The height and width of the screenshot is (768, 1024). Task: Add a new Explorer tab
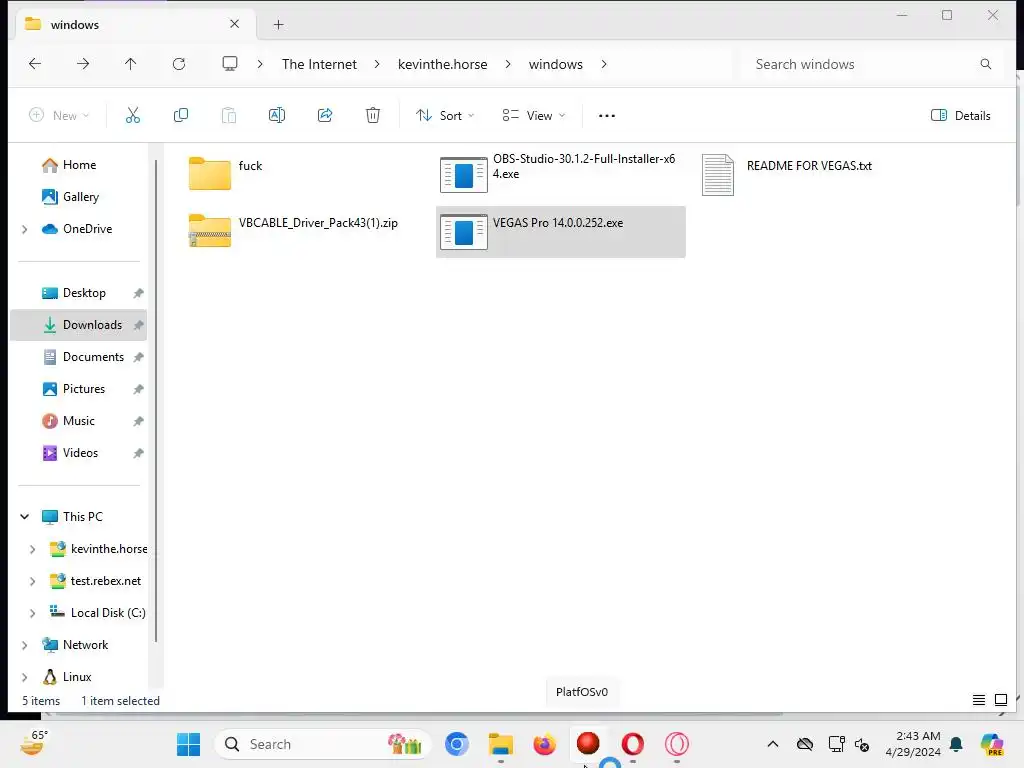coord(278,24)
